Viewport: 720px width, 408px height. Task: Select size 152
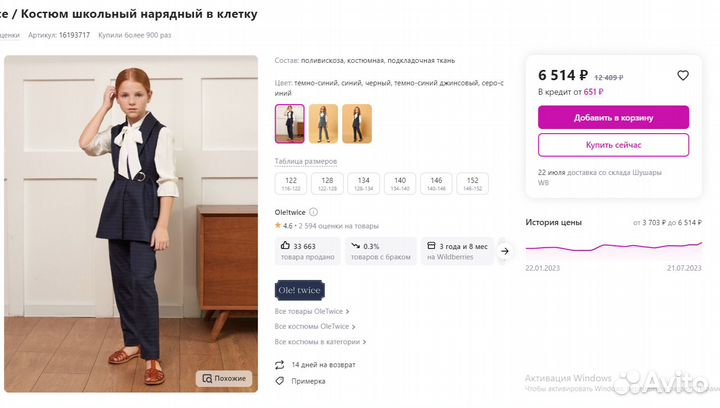472,183
